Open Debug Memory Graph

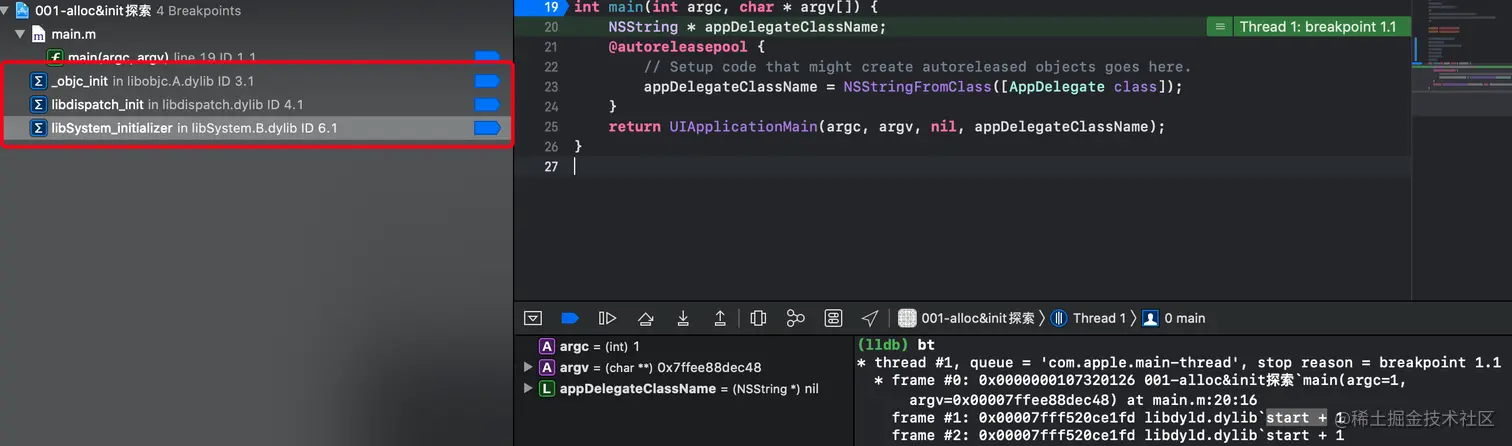click(x=795, y=318)
